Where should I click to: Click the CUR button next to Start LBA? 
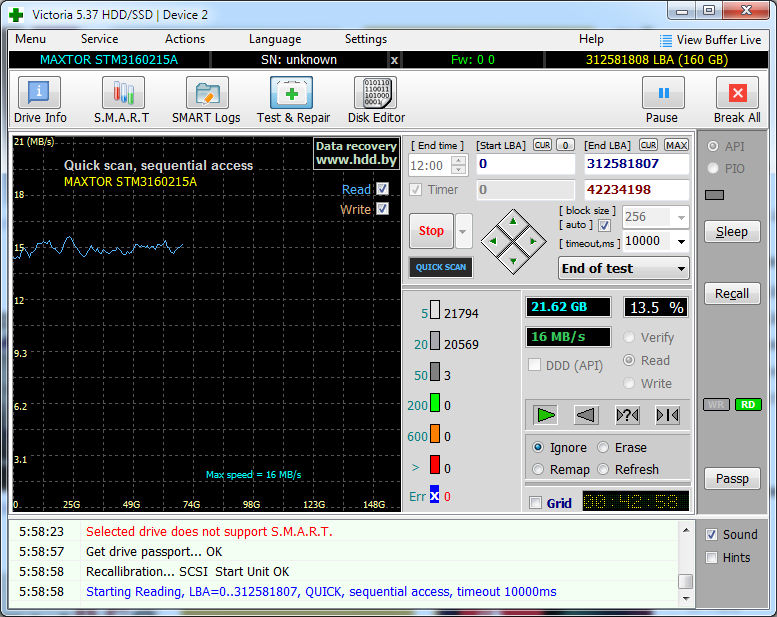click(x=542, y=145)
